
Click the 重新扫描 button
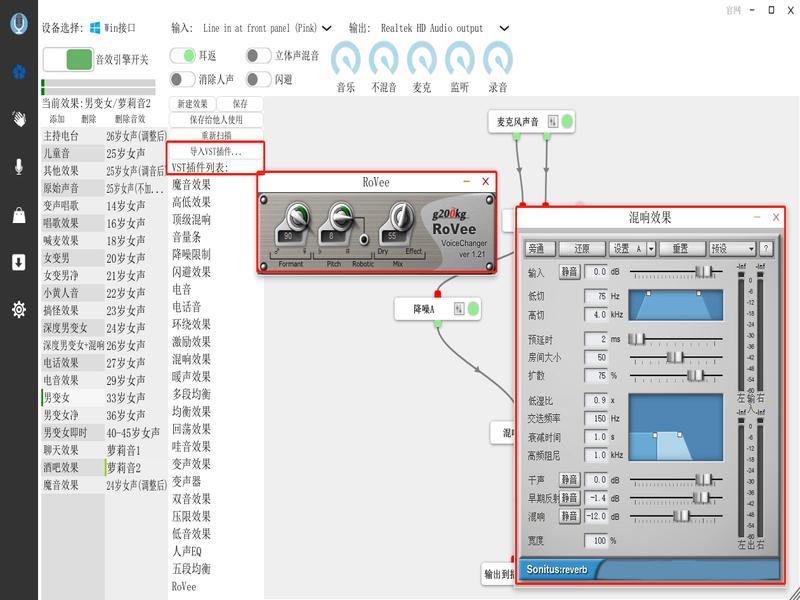(216, 135)
